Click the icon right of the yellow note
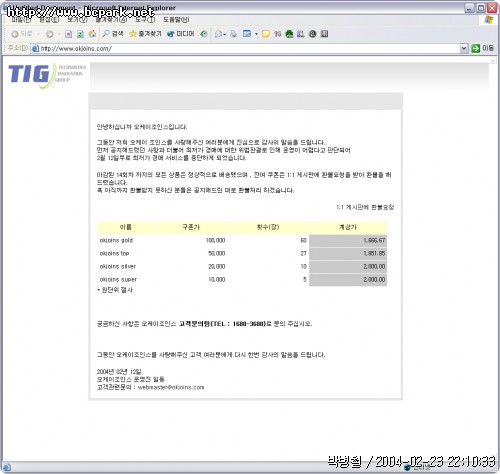The image size is (500, 474). tap(277, 34)
